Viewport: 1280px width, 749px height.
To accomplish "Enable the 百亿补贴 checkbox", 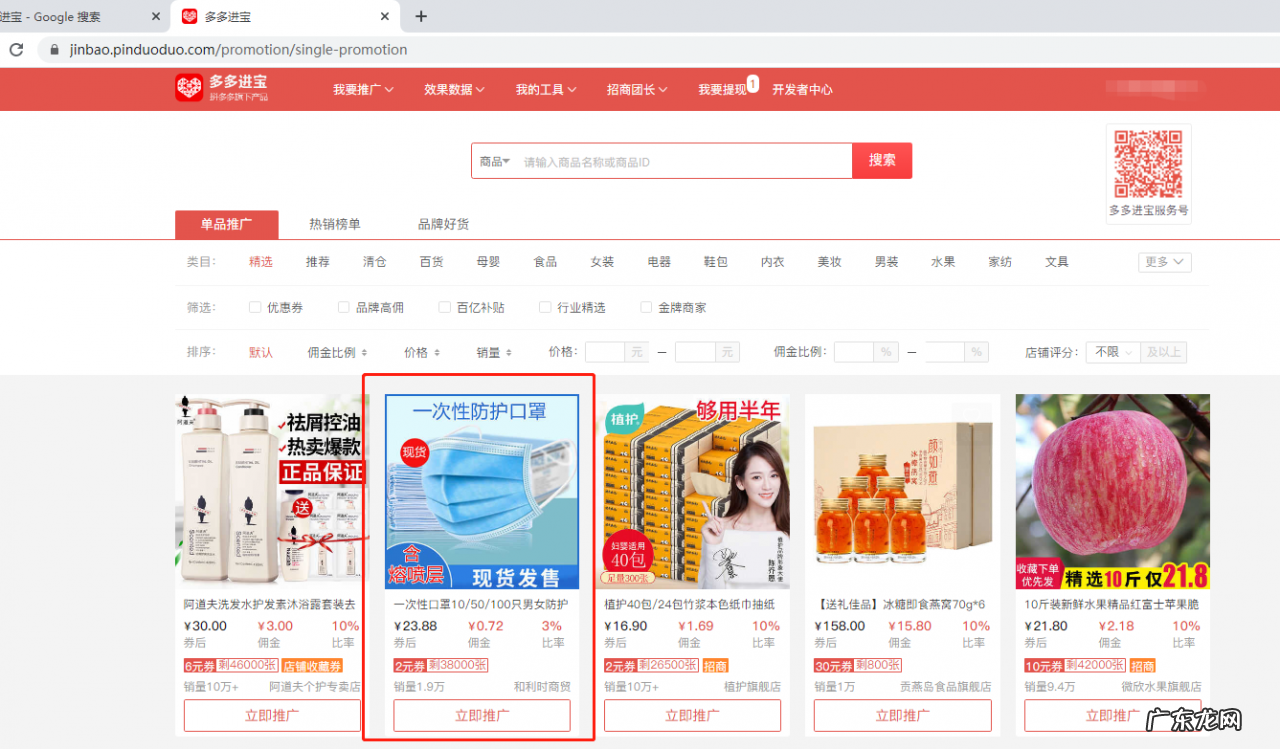I will click(x=444, y=307).
